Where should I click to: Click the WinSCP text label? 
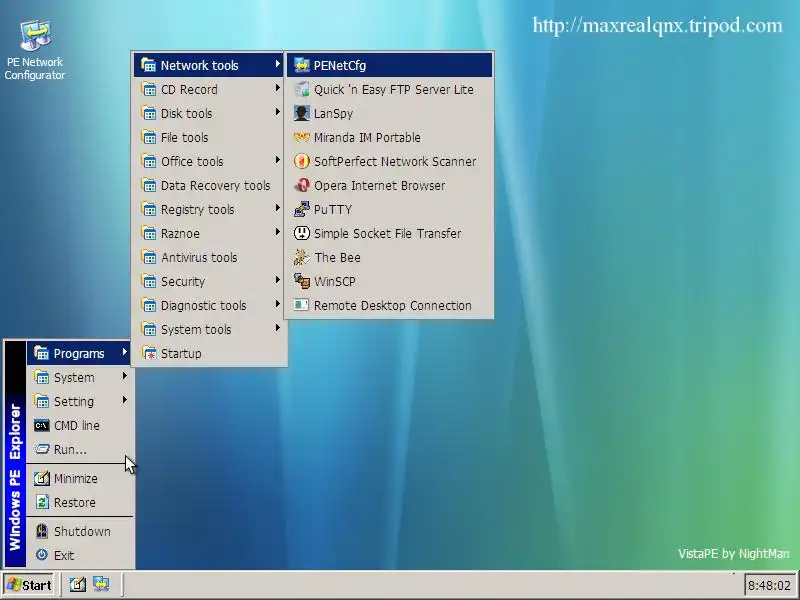(335, 281)
